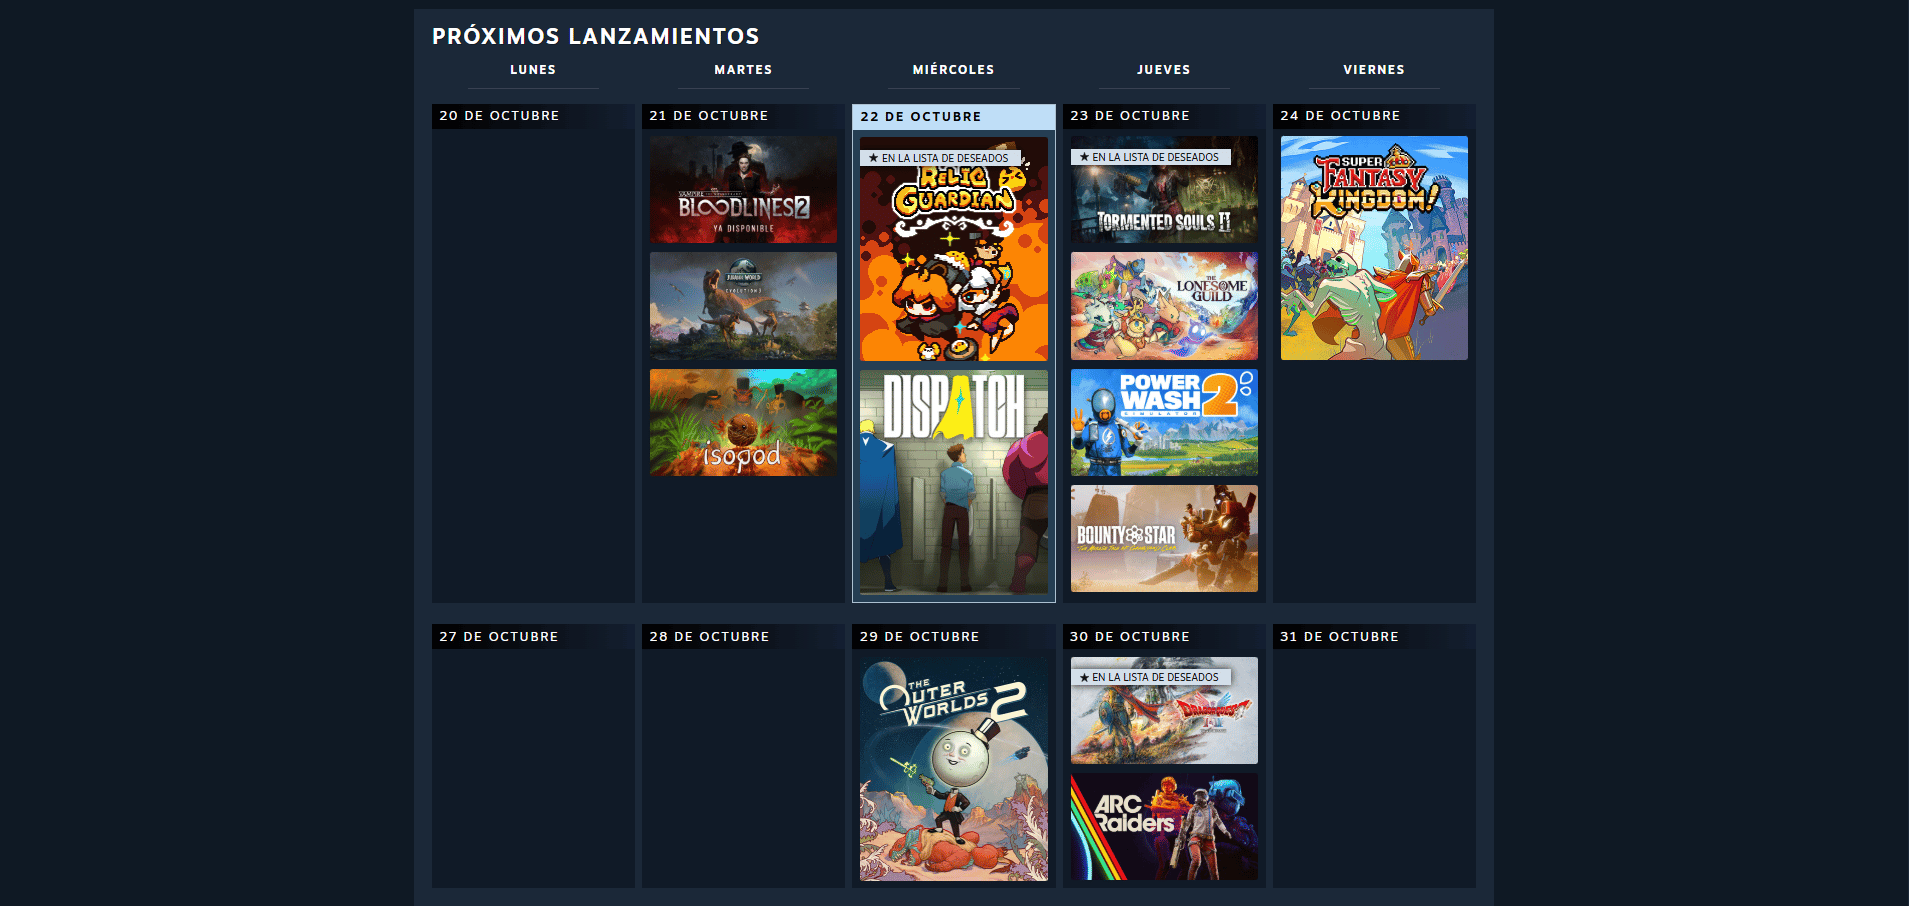Screen dimensions: 1909x906
Task: Click the wishlist badge on Dragon Quest
Action: pyautogui.click(x=1151, y=677)
